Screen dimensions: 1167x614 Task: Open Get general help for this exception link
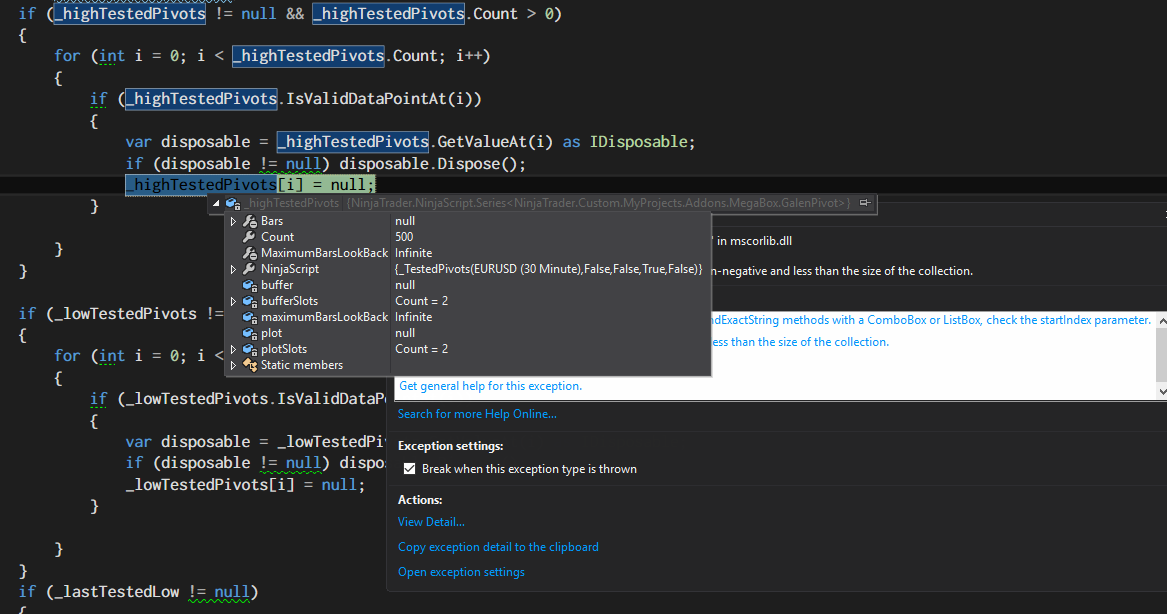[x=490, y=386]
